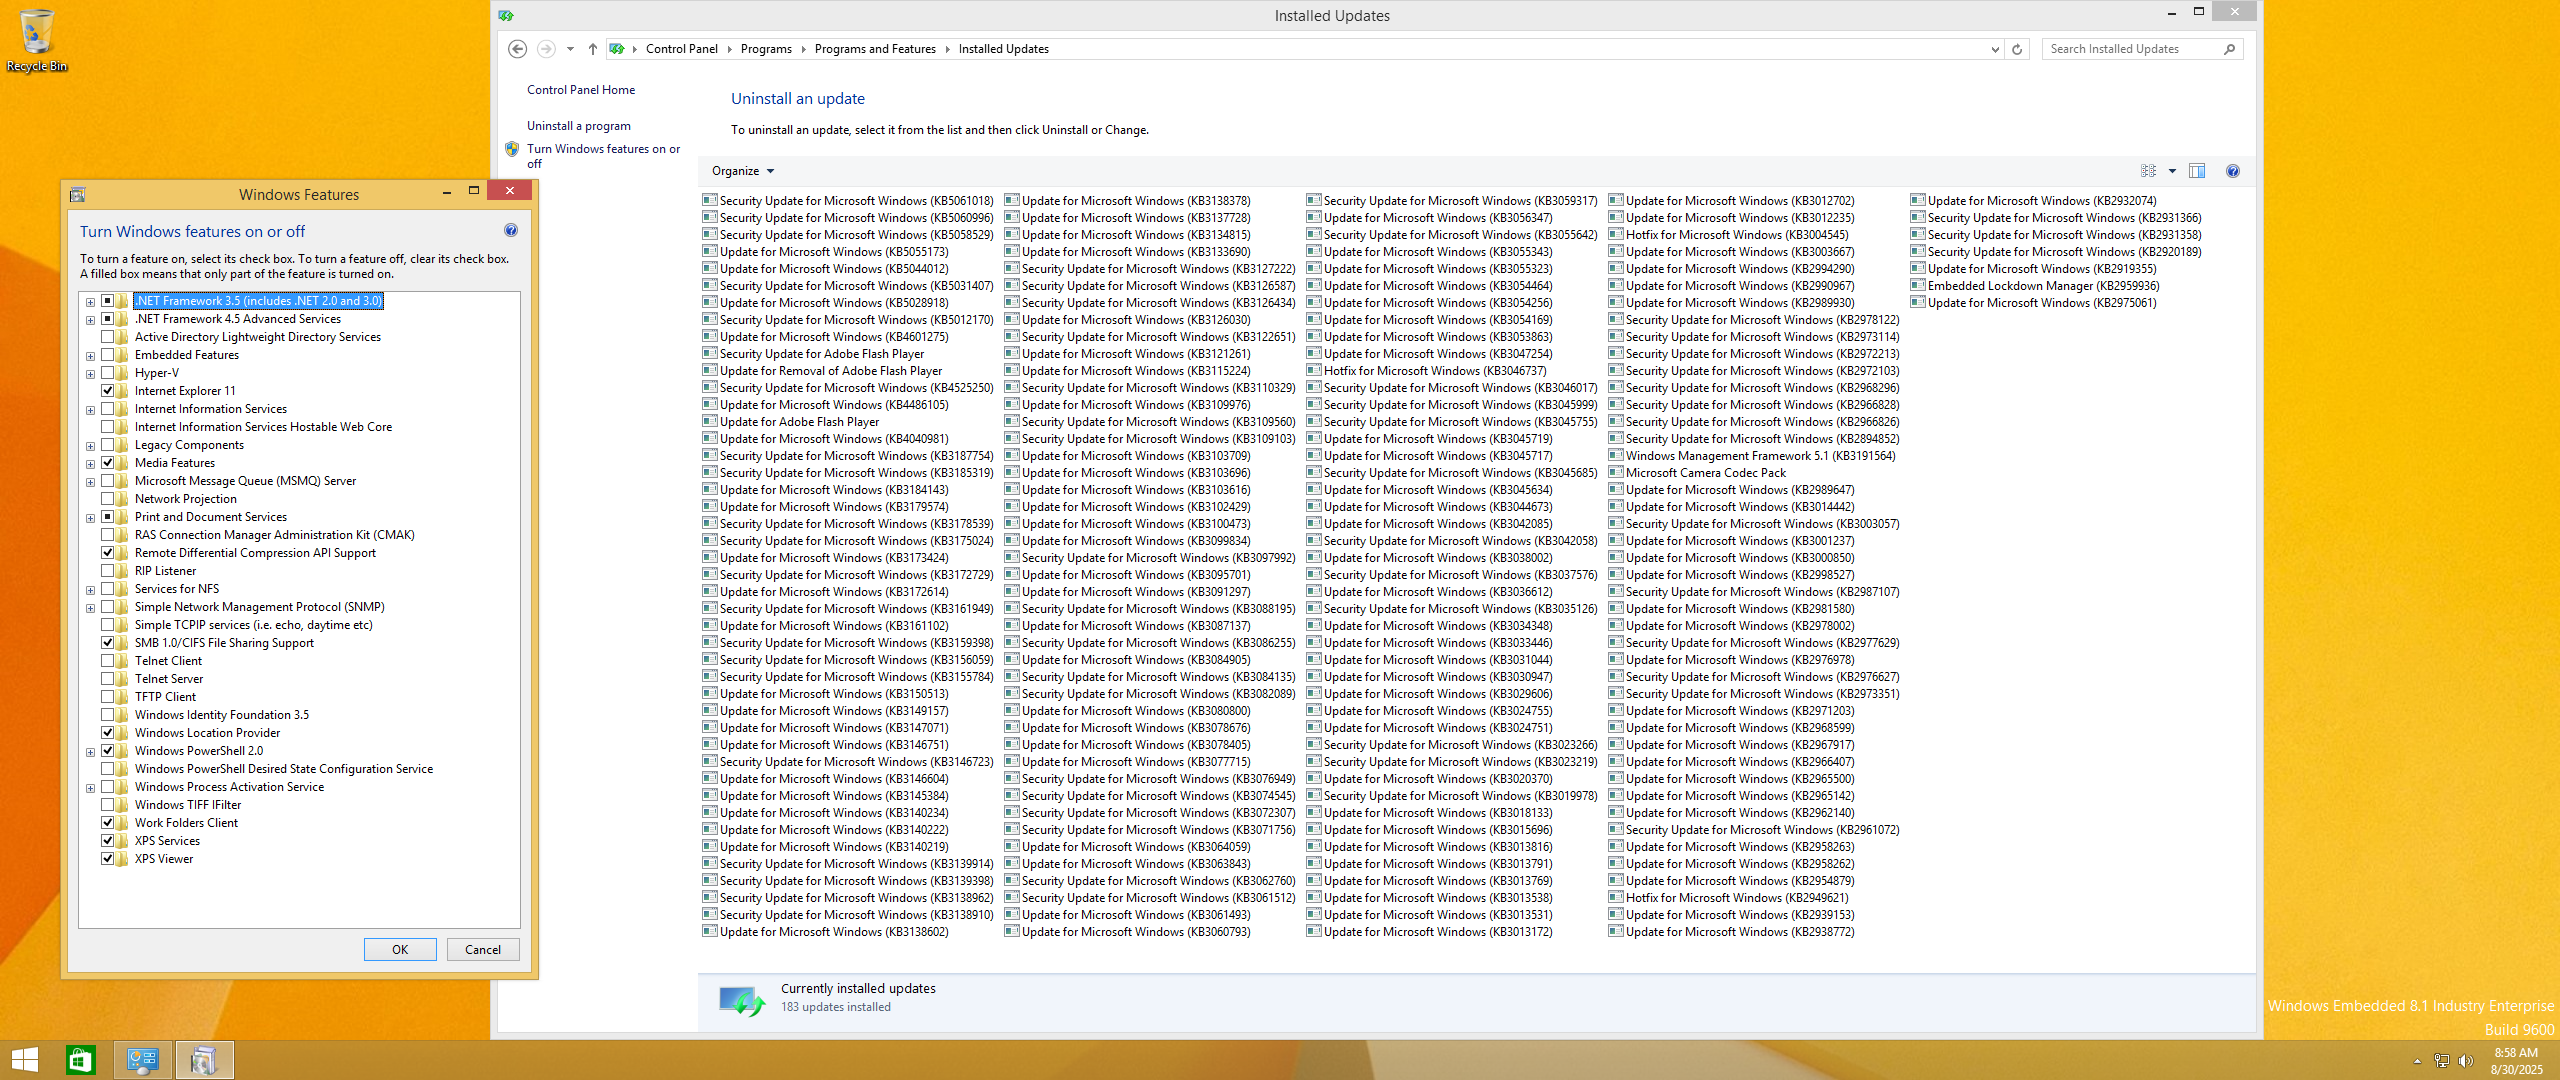Screen dimensions: 2560x1080
Task: Click the Back arrow in Installed Updates
Action: pos(517,49)
